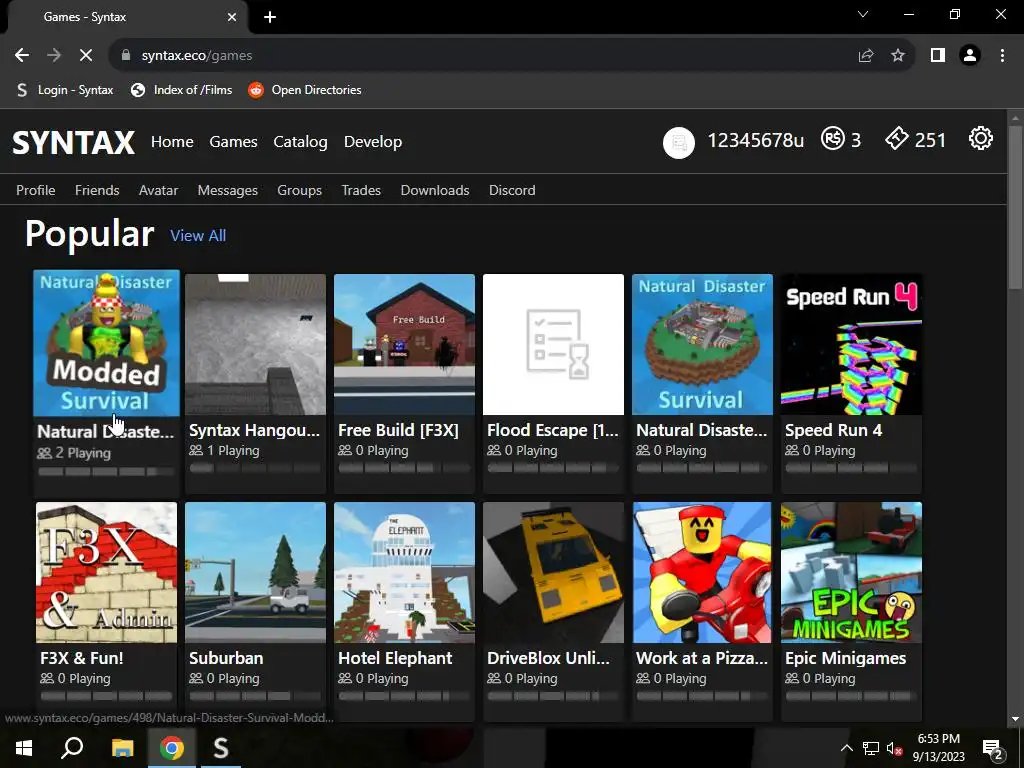Open the F3X & Fun! game thumbnail
Image resolution: width=1024 pixels, height=768 pixels.
pyautogui.click(x=106, y=572)
